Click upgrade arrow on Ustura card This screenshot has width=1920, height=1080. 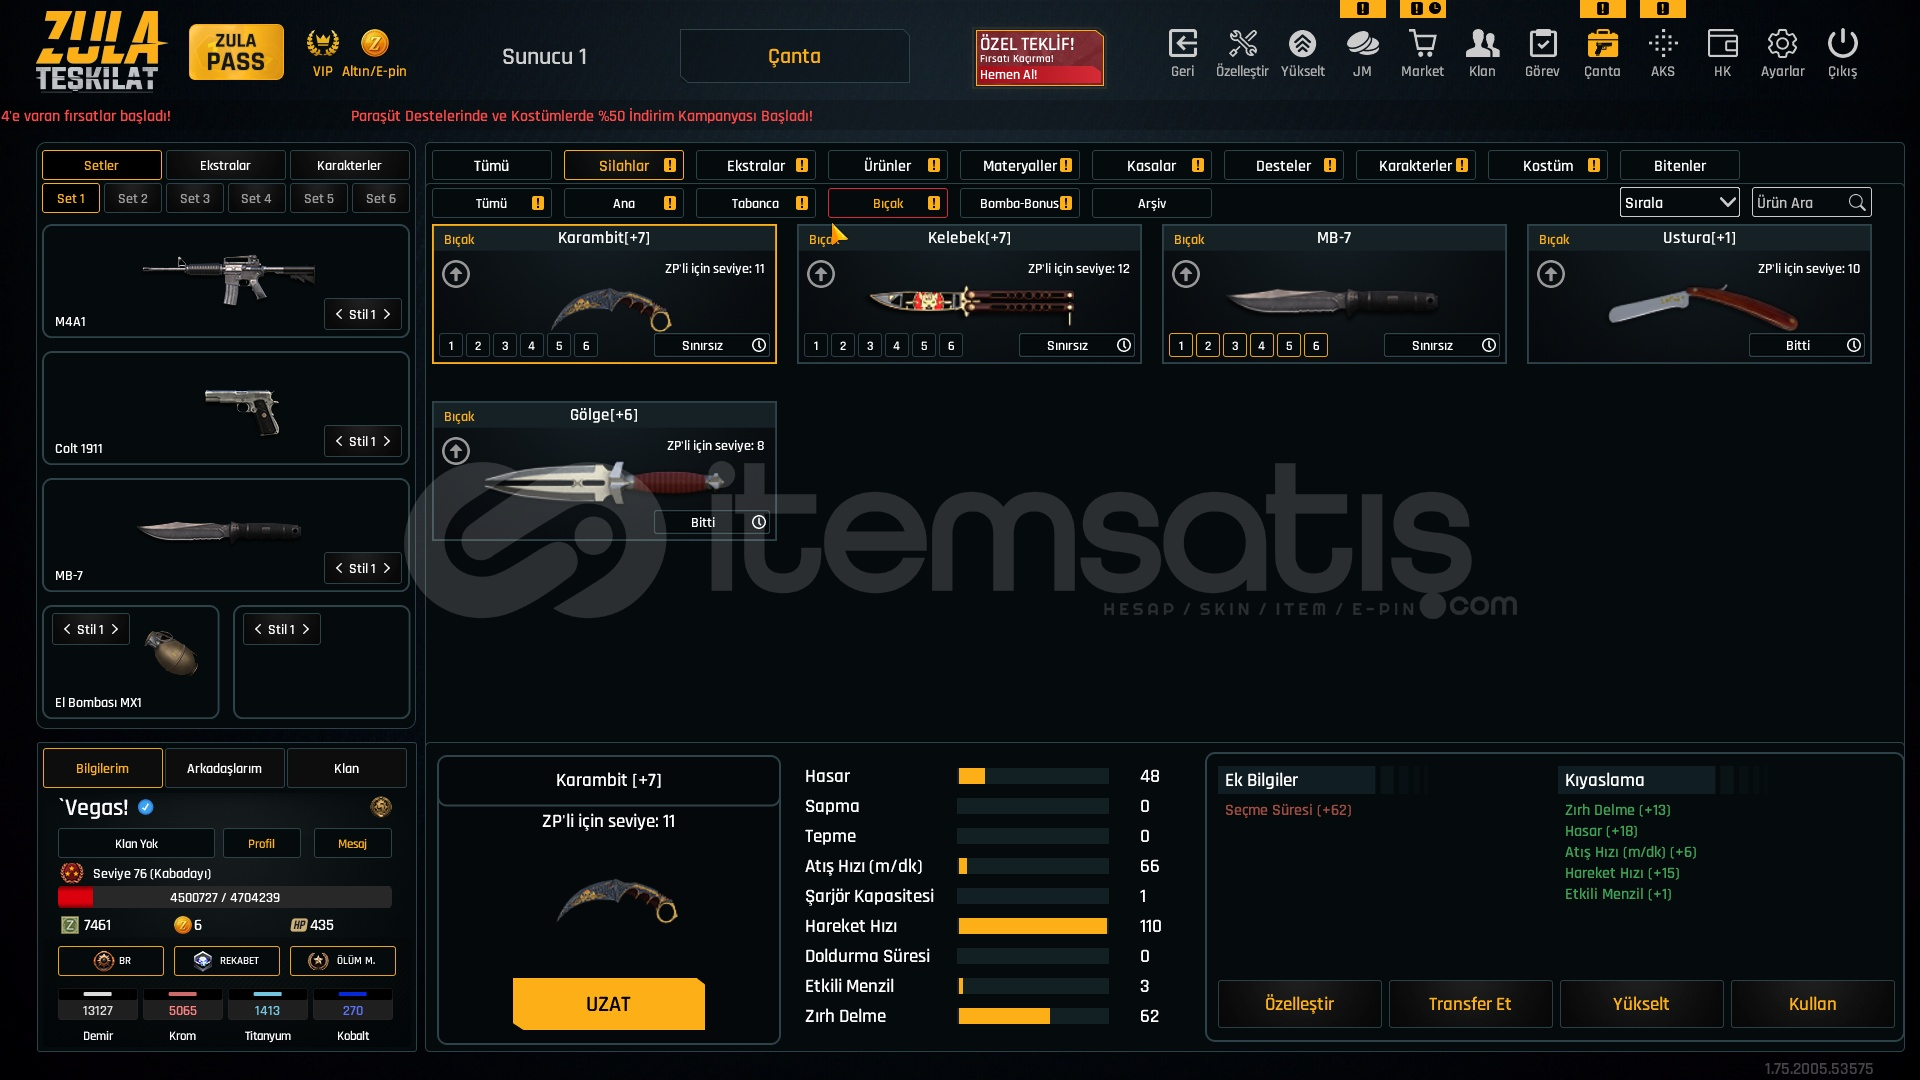(x=1551, y=274)
